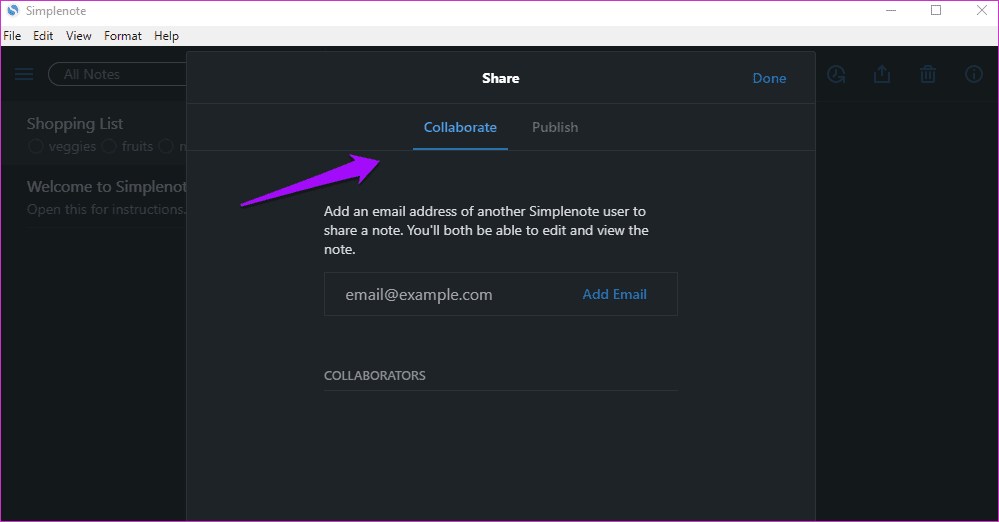Open the Shopping List note
The image size is (999, 522).
click(94, 134)
